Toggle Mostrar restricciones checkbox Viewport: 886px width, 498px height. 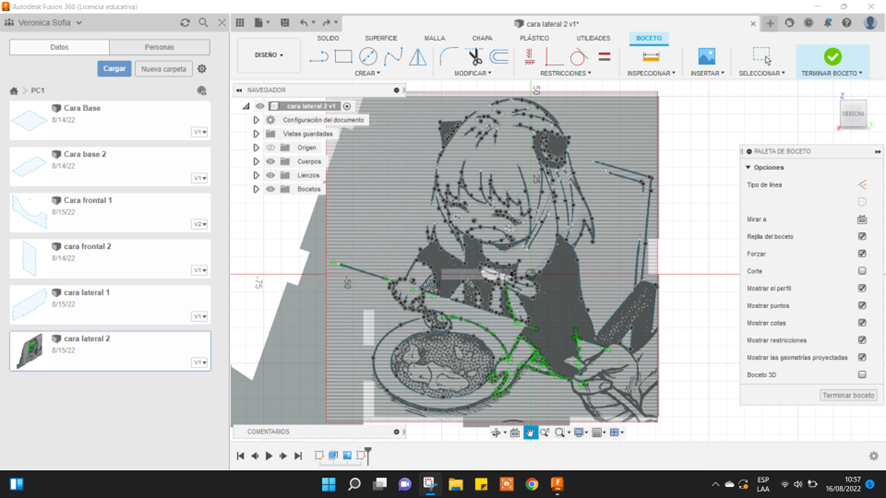click(862, 340)
